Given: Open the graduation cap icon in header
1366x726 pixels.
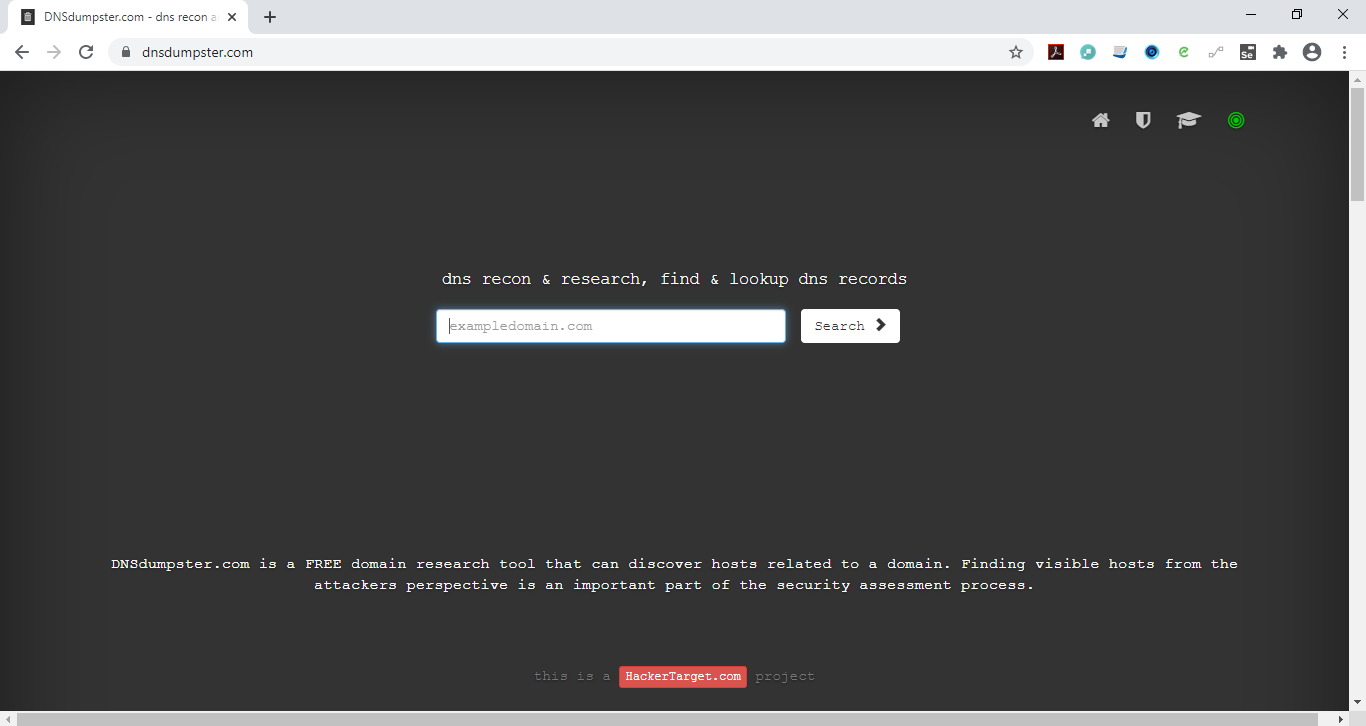Looking at the screenshot, I should tap(1188, 120).
